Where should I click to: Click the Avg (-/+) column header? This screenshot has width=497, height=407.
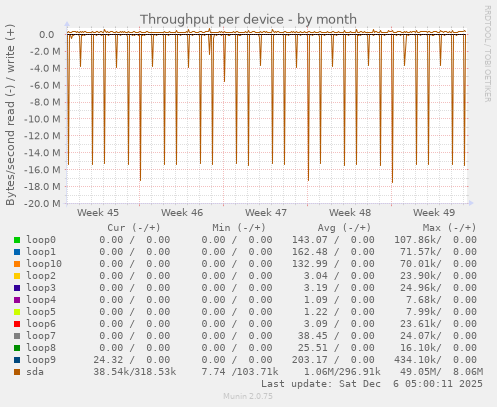click(344, 228)
